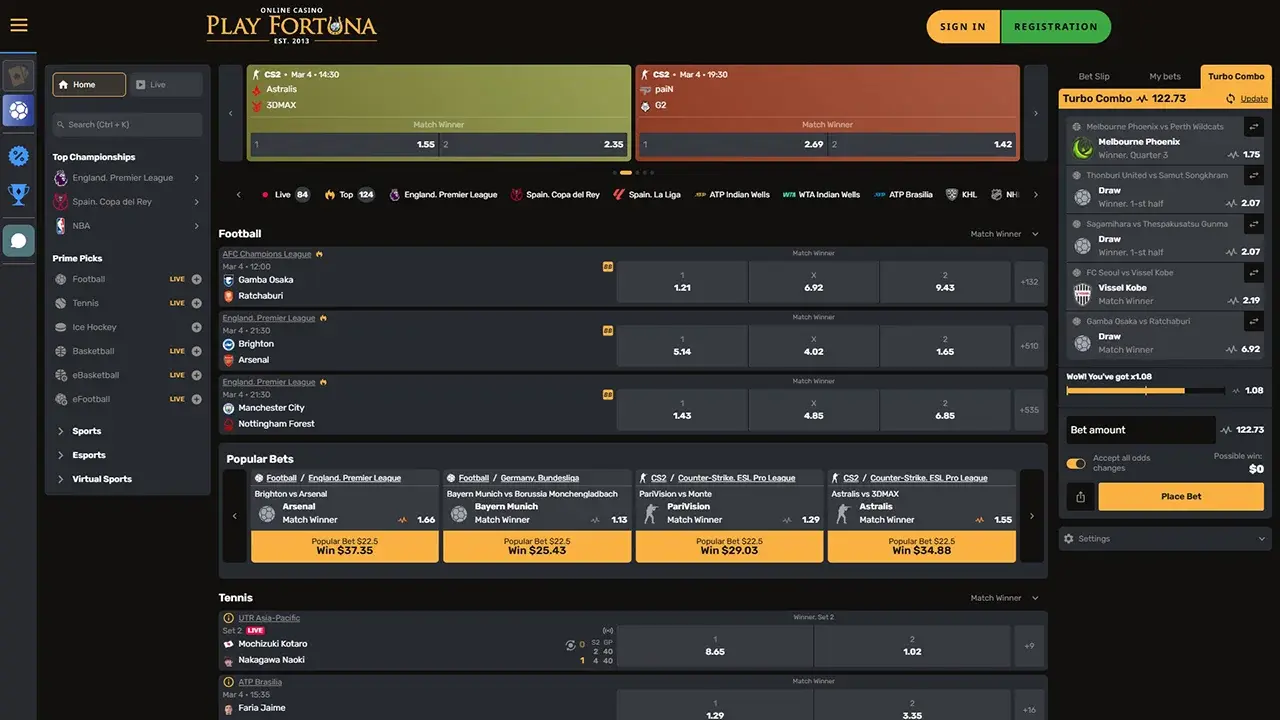Show +510 more markets for Brighton vs Arsenal
Image resolution: width=1280 pixels, height=720 pixels.
point(1029,346)
